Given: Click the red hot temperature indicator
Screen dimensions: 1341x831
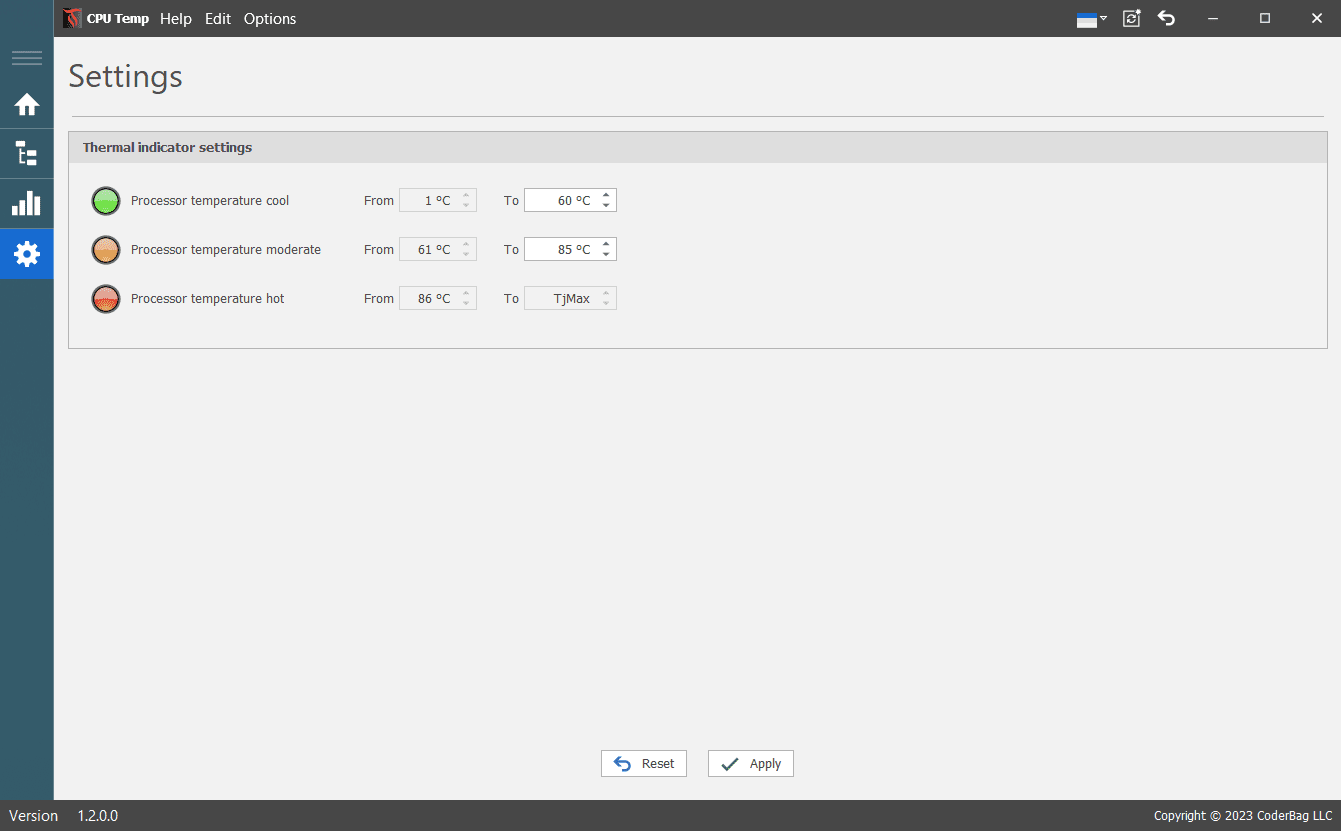Looking at the screenshot, I should point(106,299).
